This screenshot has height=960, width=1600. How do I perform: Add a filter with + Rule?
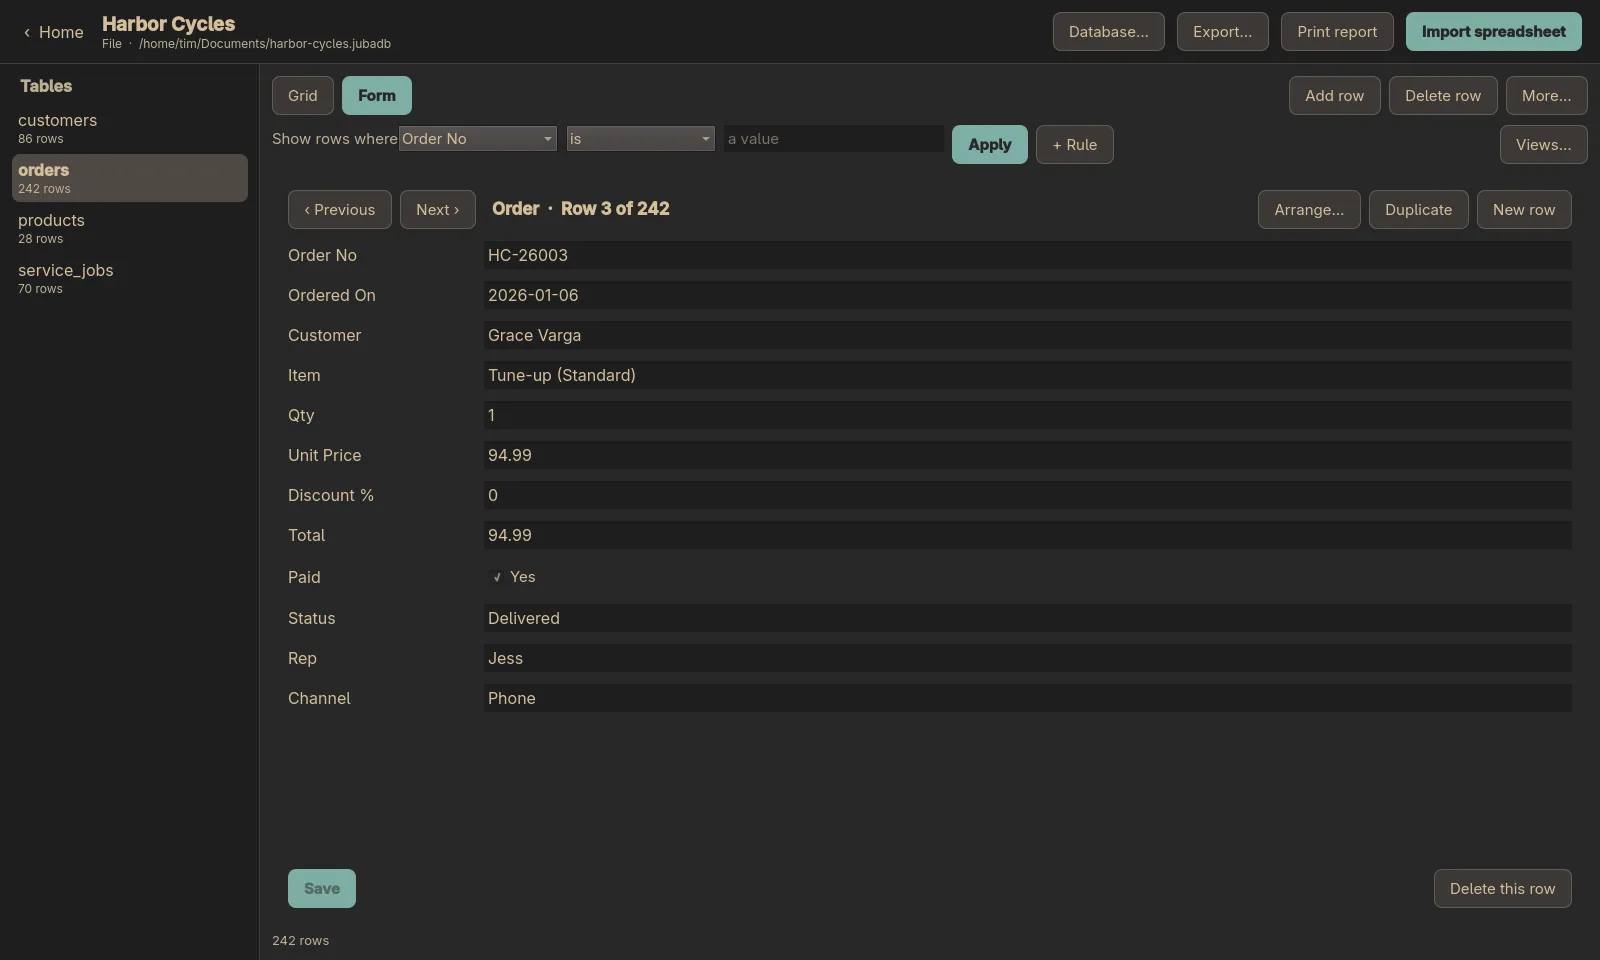[1074, 145]
